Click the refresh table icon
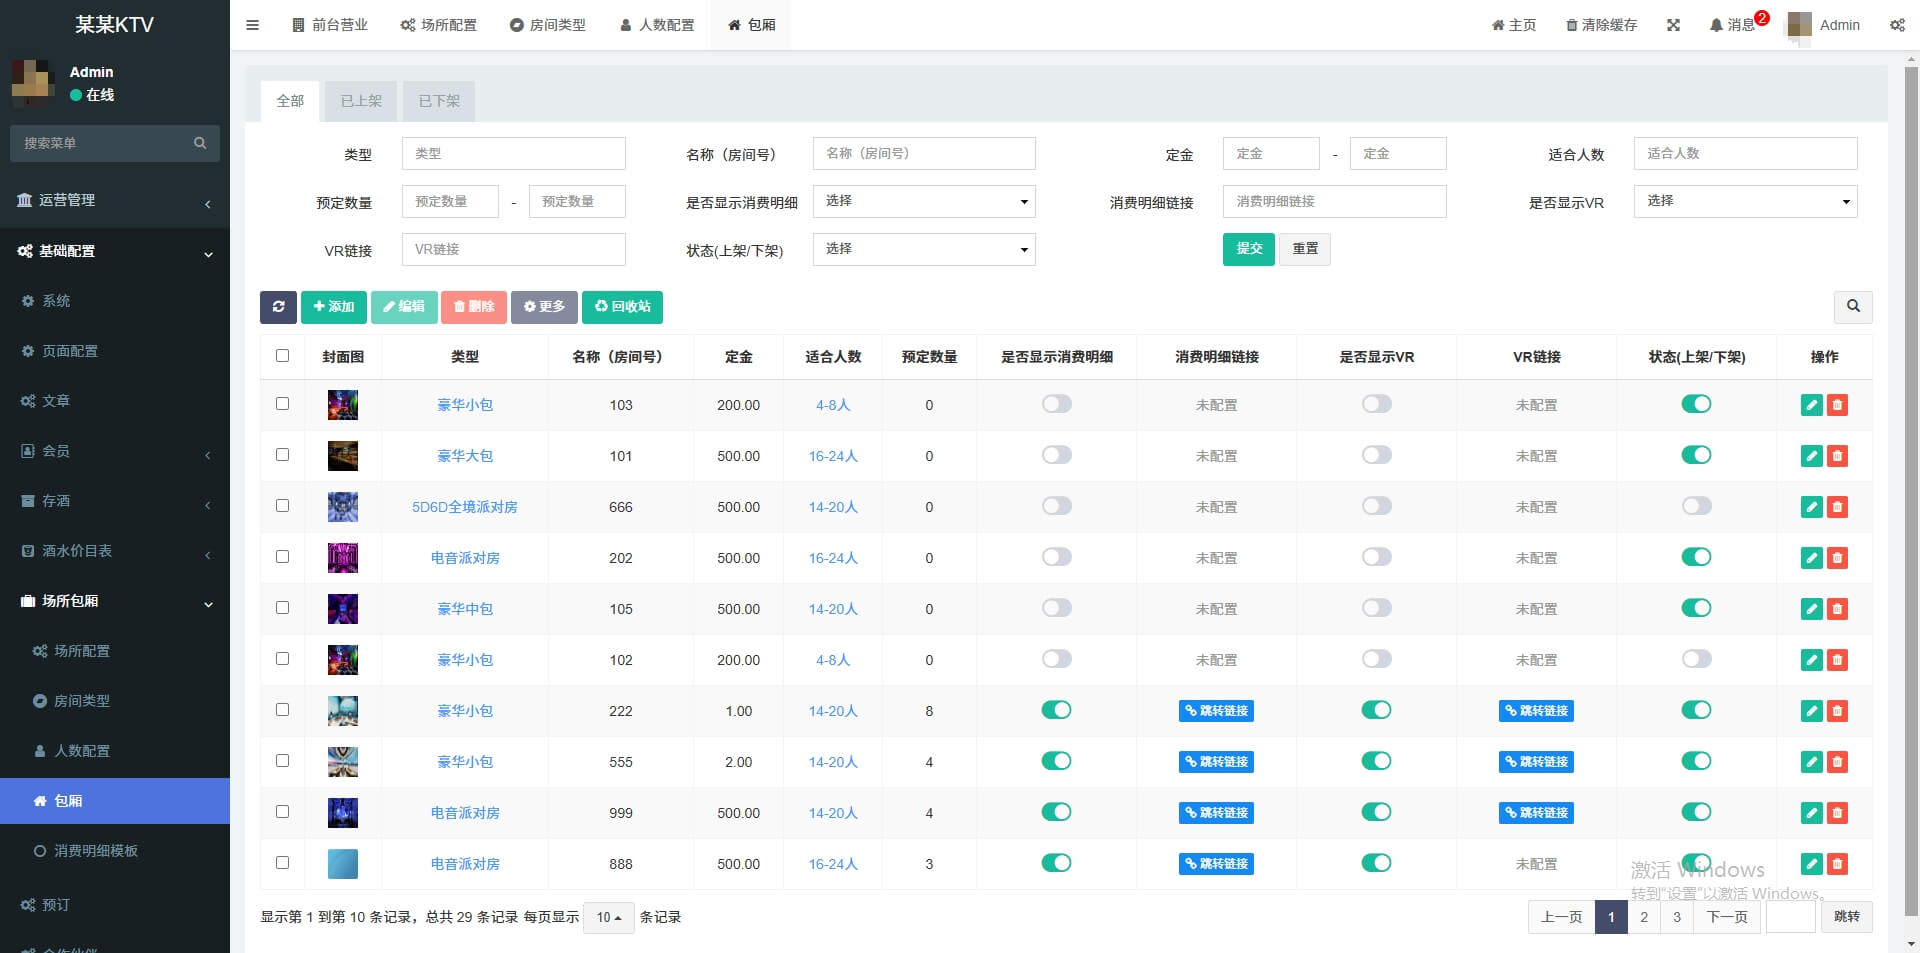The image size is (1920, 953). point(278,307)
